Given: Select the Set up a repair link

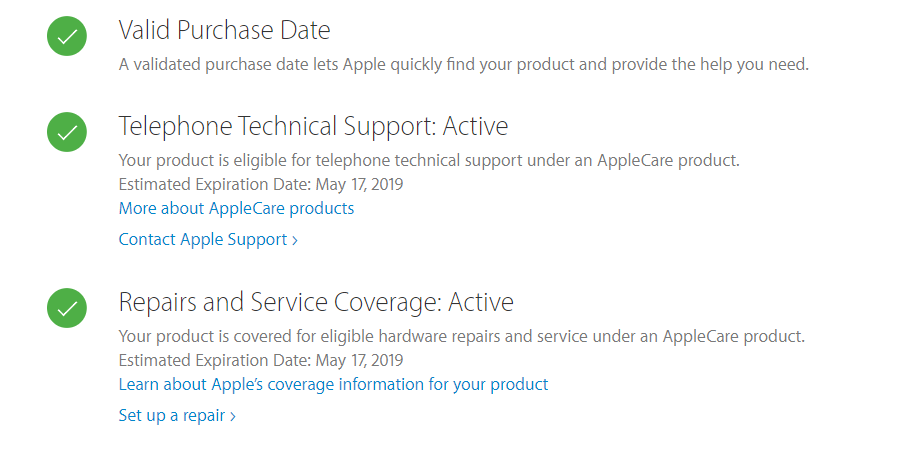Looking at the screenshot, I should (x=177, y=415).
